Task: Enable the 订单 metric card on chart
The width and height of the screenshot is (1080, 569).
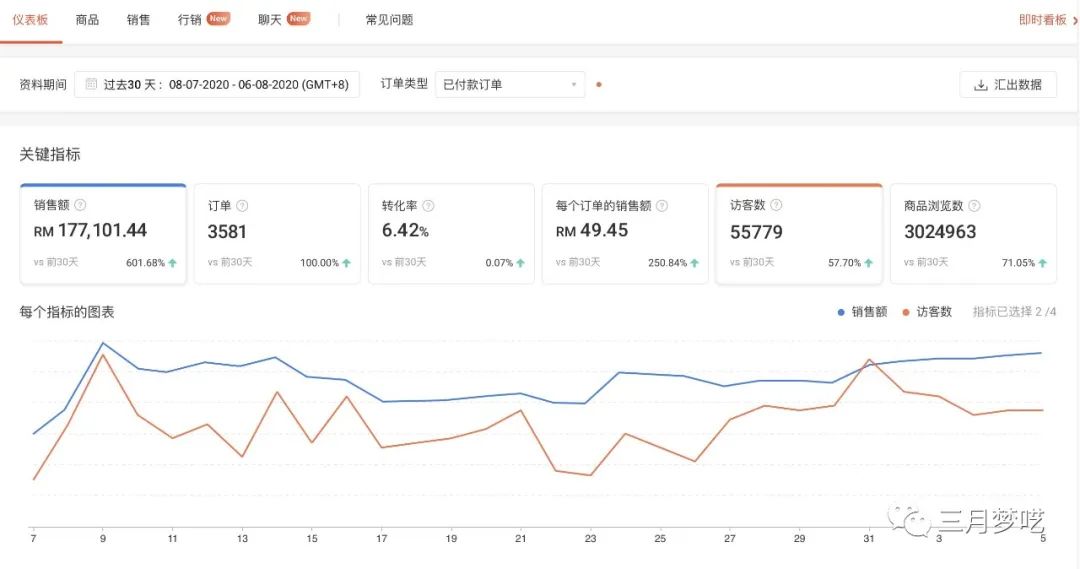Action: pyautogui.click(x=277, y=234)
